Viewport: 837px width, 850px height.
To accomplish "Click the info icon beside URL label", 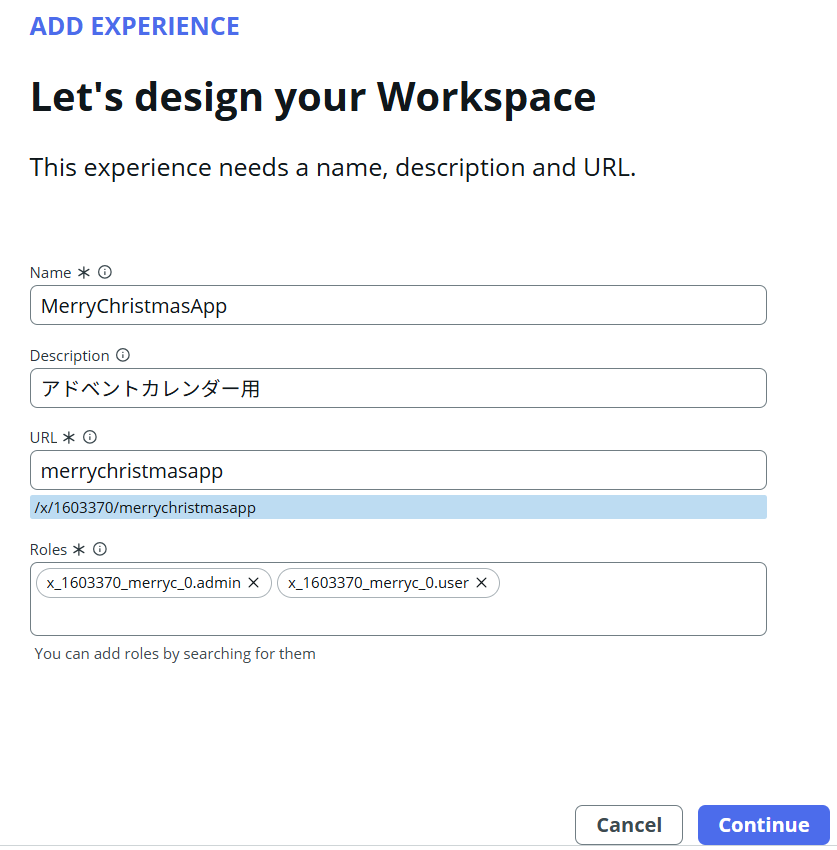I will tap(90, 437).
